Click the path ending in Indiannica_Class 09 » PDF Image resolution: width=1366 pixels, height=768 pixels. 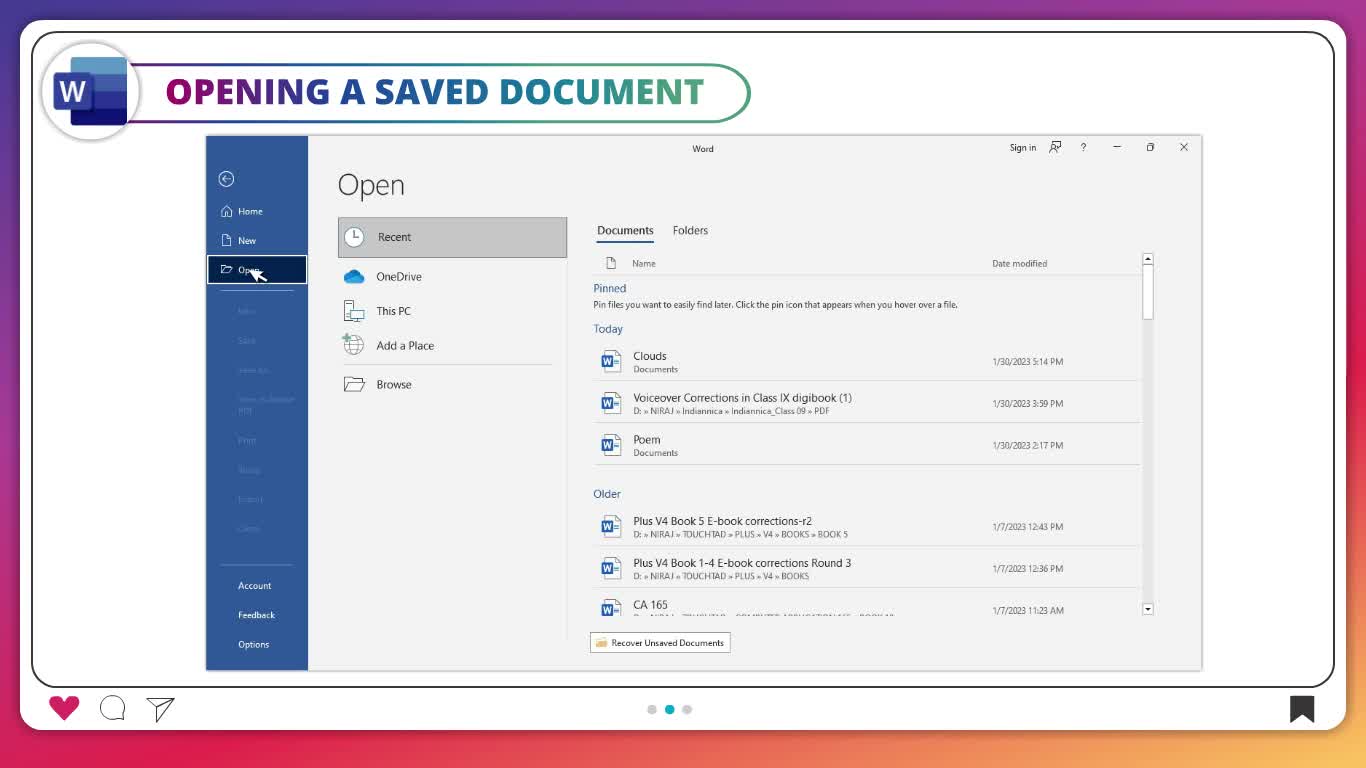[x=731, y=411]
